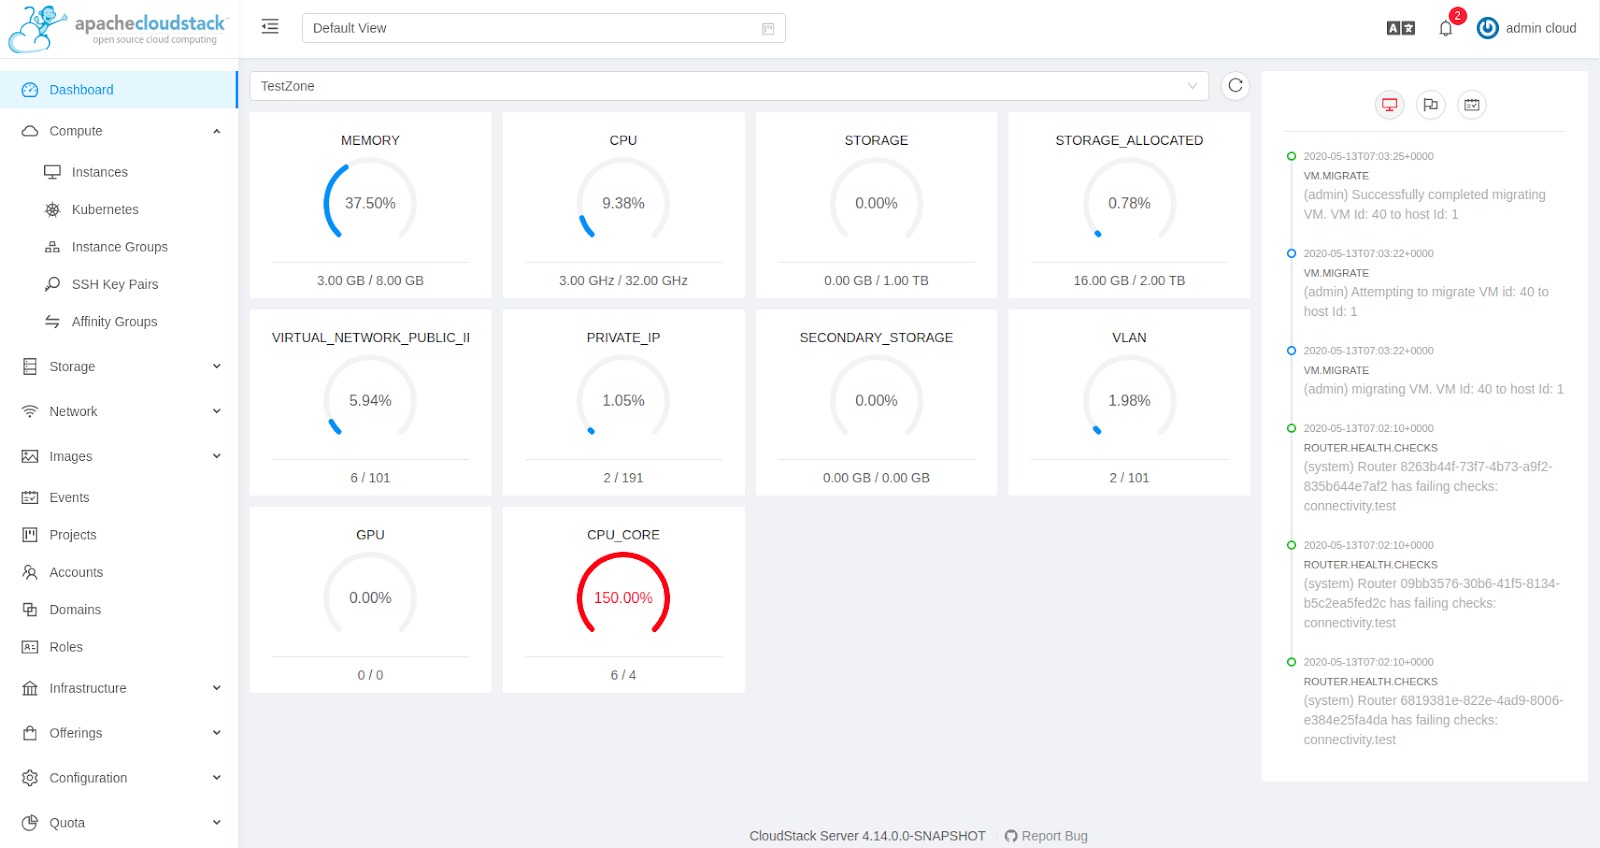Click the red notification count badge

click(x=1457, y=16)
